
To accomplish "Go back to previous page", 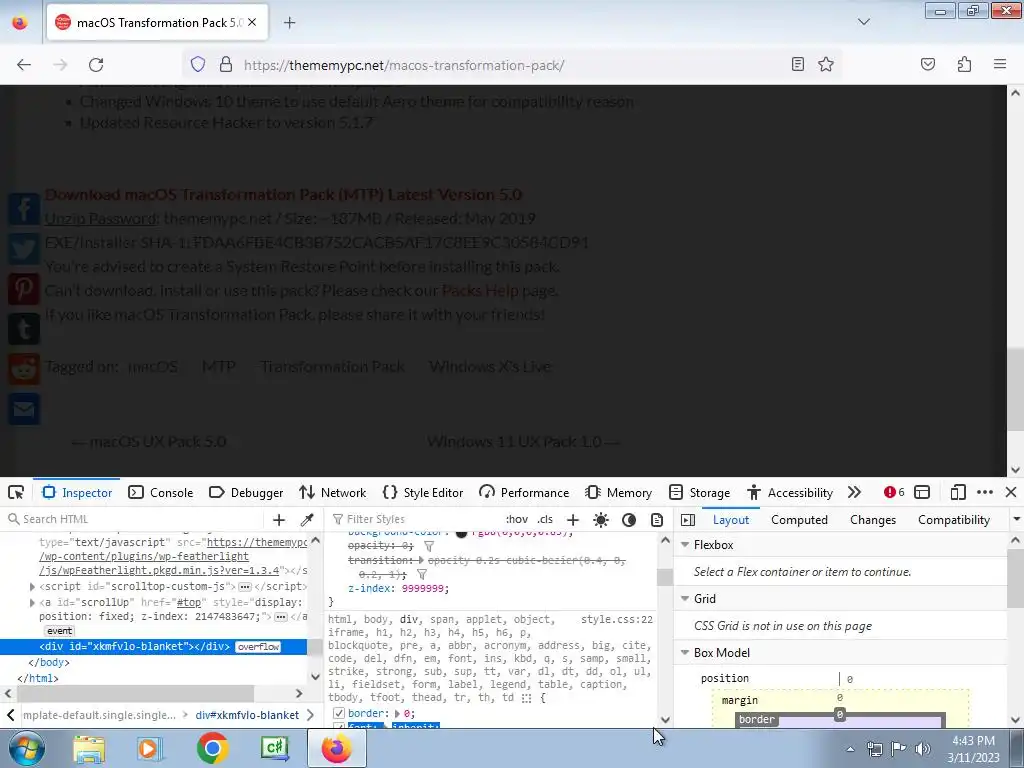I will (24, 65).
